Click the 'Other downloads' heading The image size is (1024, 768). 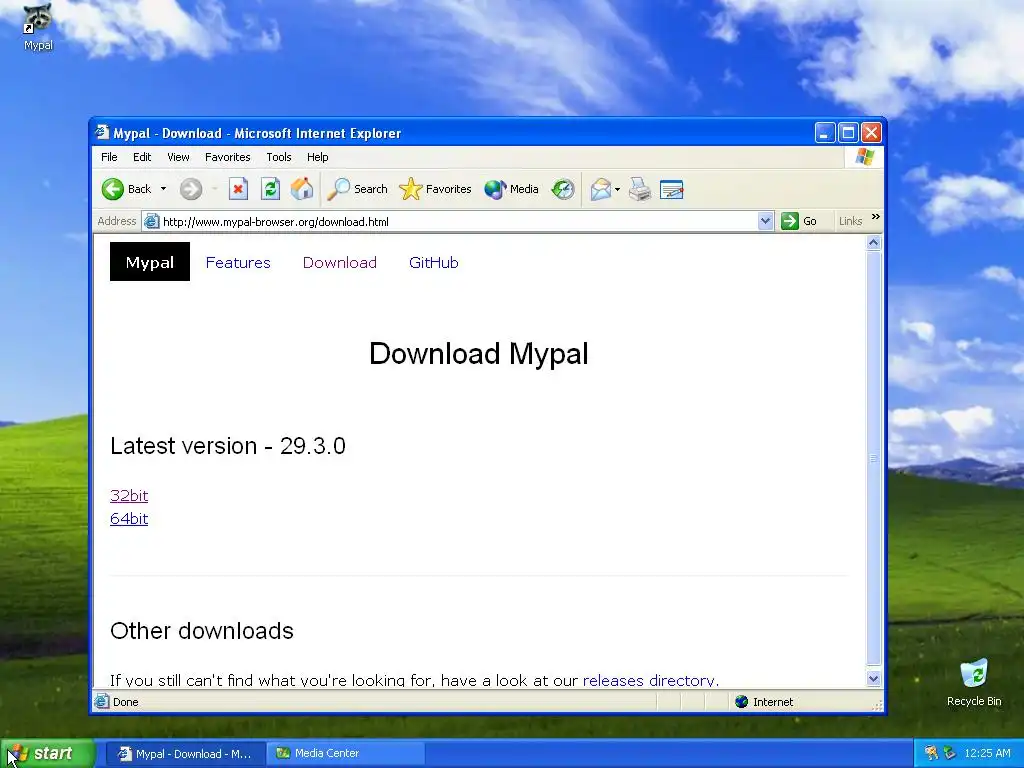click(x=202, y=631)
